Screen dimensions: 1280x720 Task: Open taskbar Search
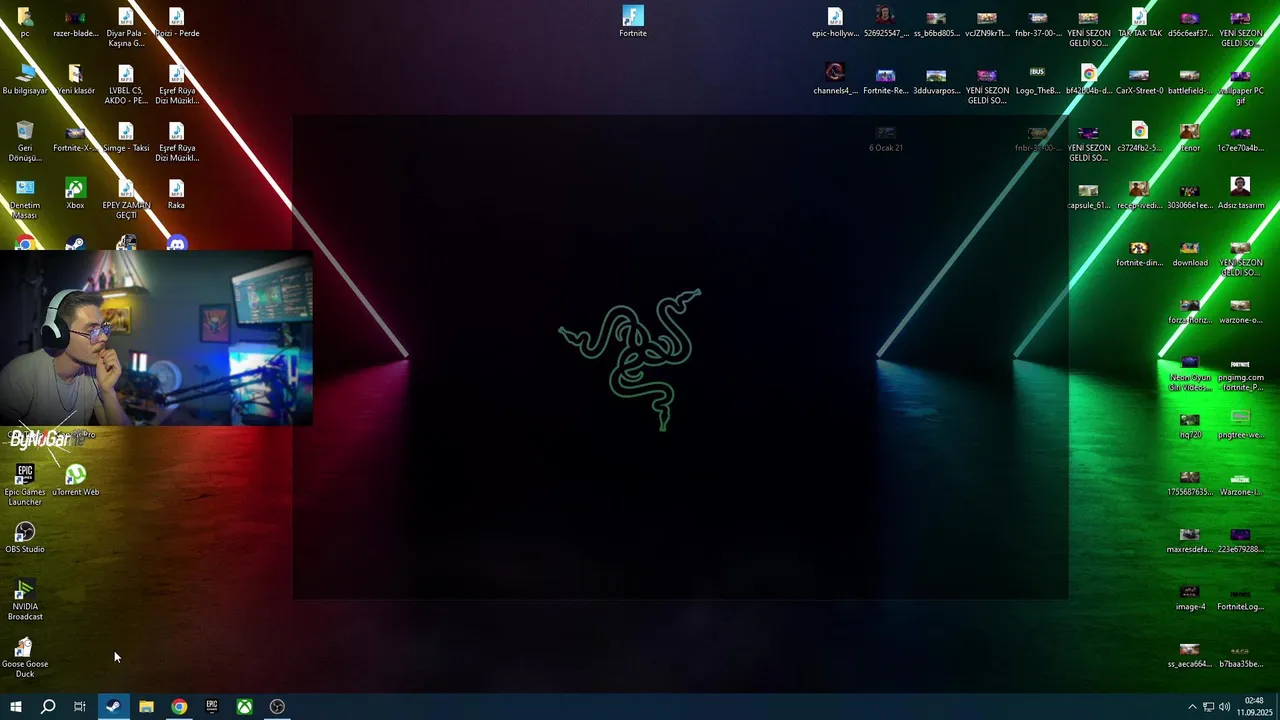[47, 707]
